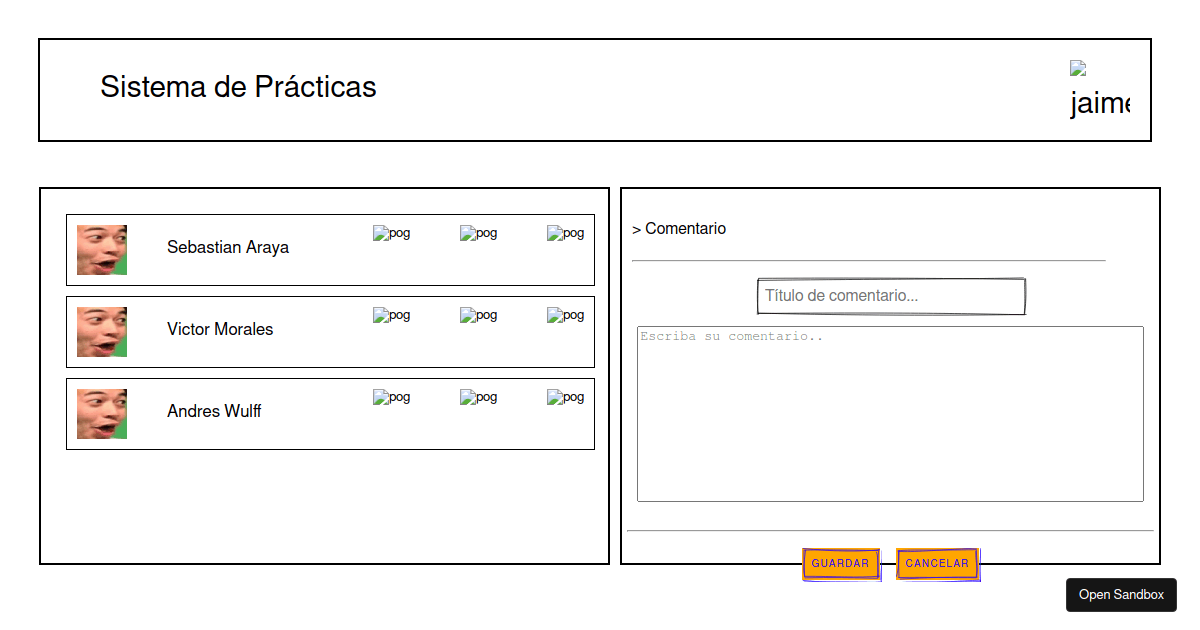Click the Sistema de Prácticas header title
This screenshot has height=630, width=1200.
(237, 88)
